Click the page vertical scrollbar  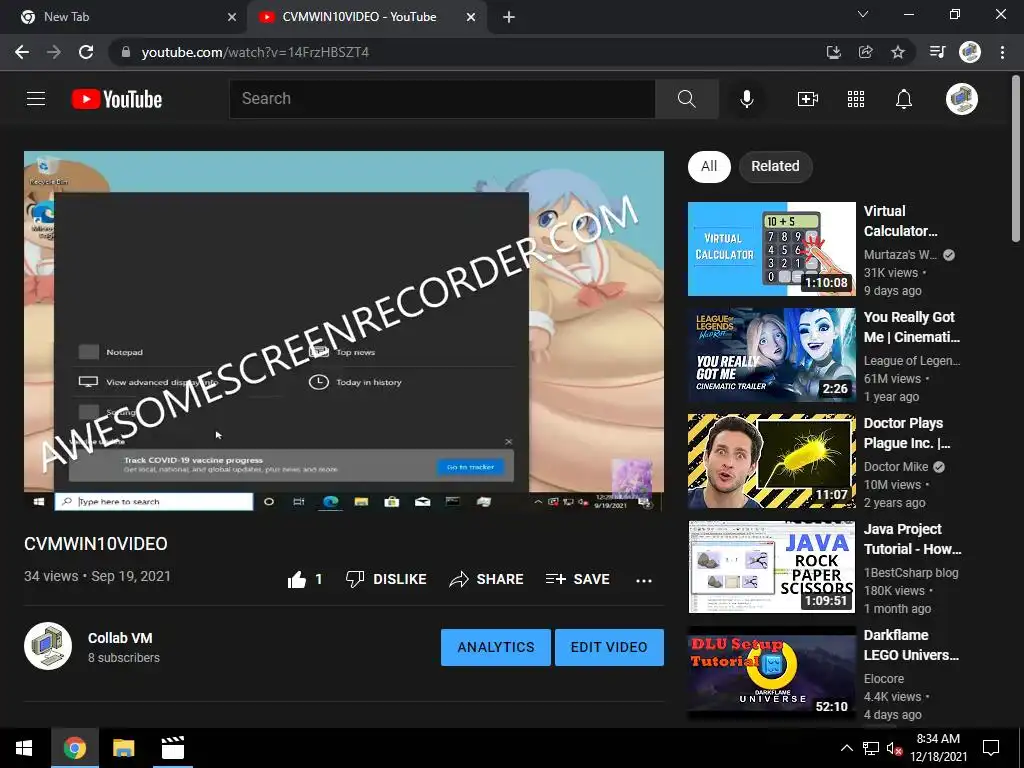1016,159
